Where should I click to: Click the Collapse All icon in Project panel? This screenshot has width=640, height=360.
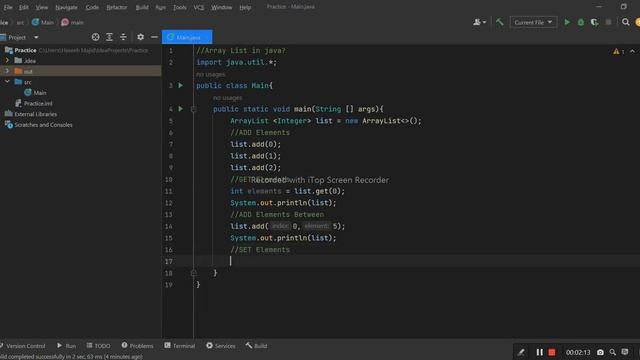click(123, 37)
